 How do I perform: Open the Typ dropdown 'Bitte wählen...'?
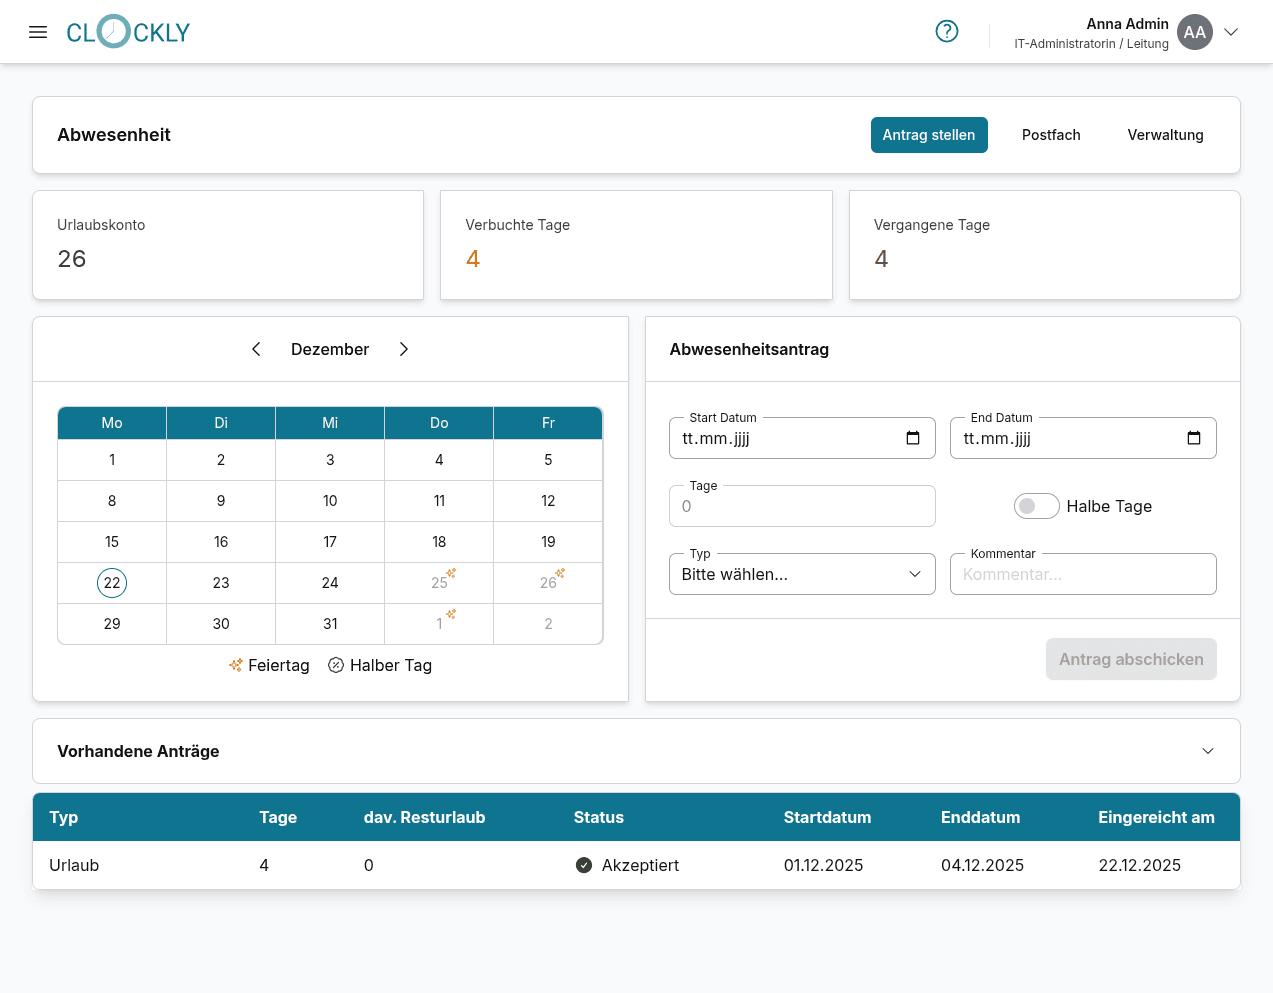(802, 574)
